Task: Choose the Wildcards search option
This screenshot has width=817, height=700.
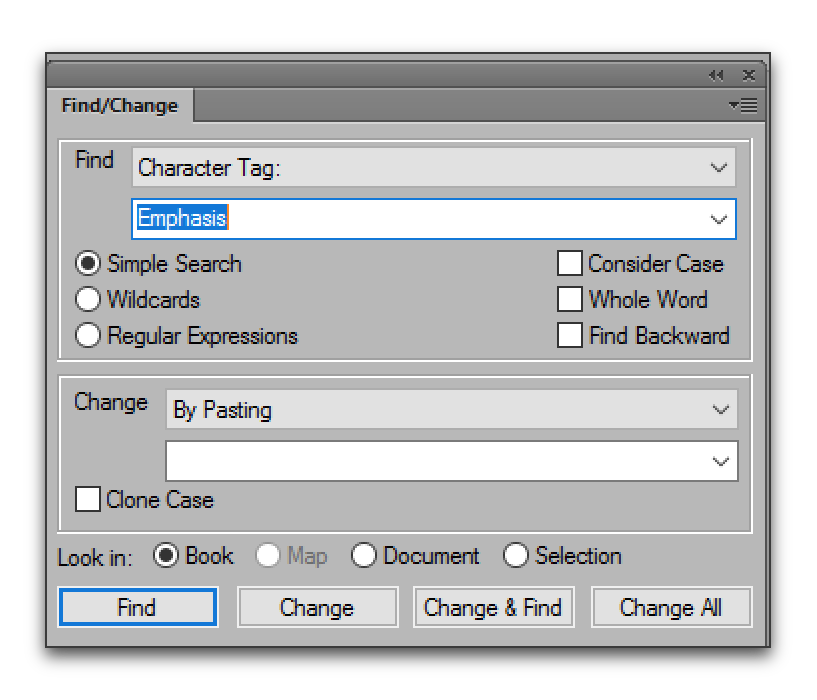Action: coord(89,300)
